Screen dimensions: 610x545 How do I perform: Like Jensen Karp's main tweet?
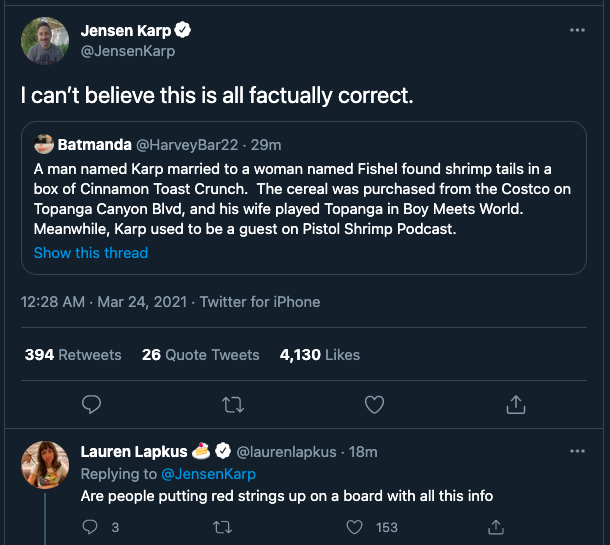[374, 404]
